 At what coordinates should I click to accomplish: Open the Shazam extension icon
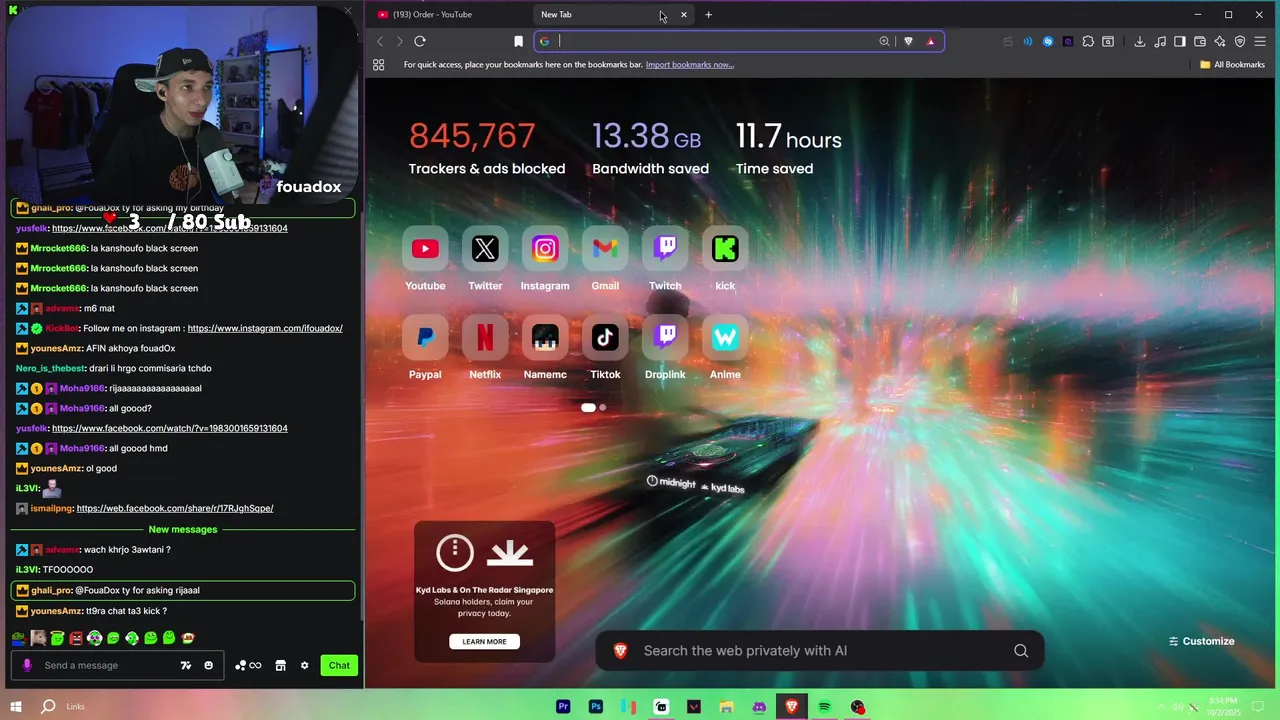pos(1048,41)
